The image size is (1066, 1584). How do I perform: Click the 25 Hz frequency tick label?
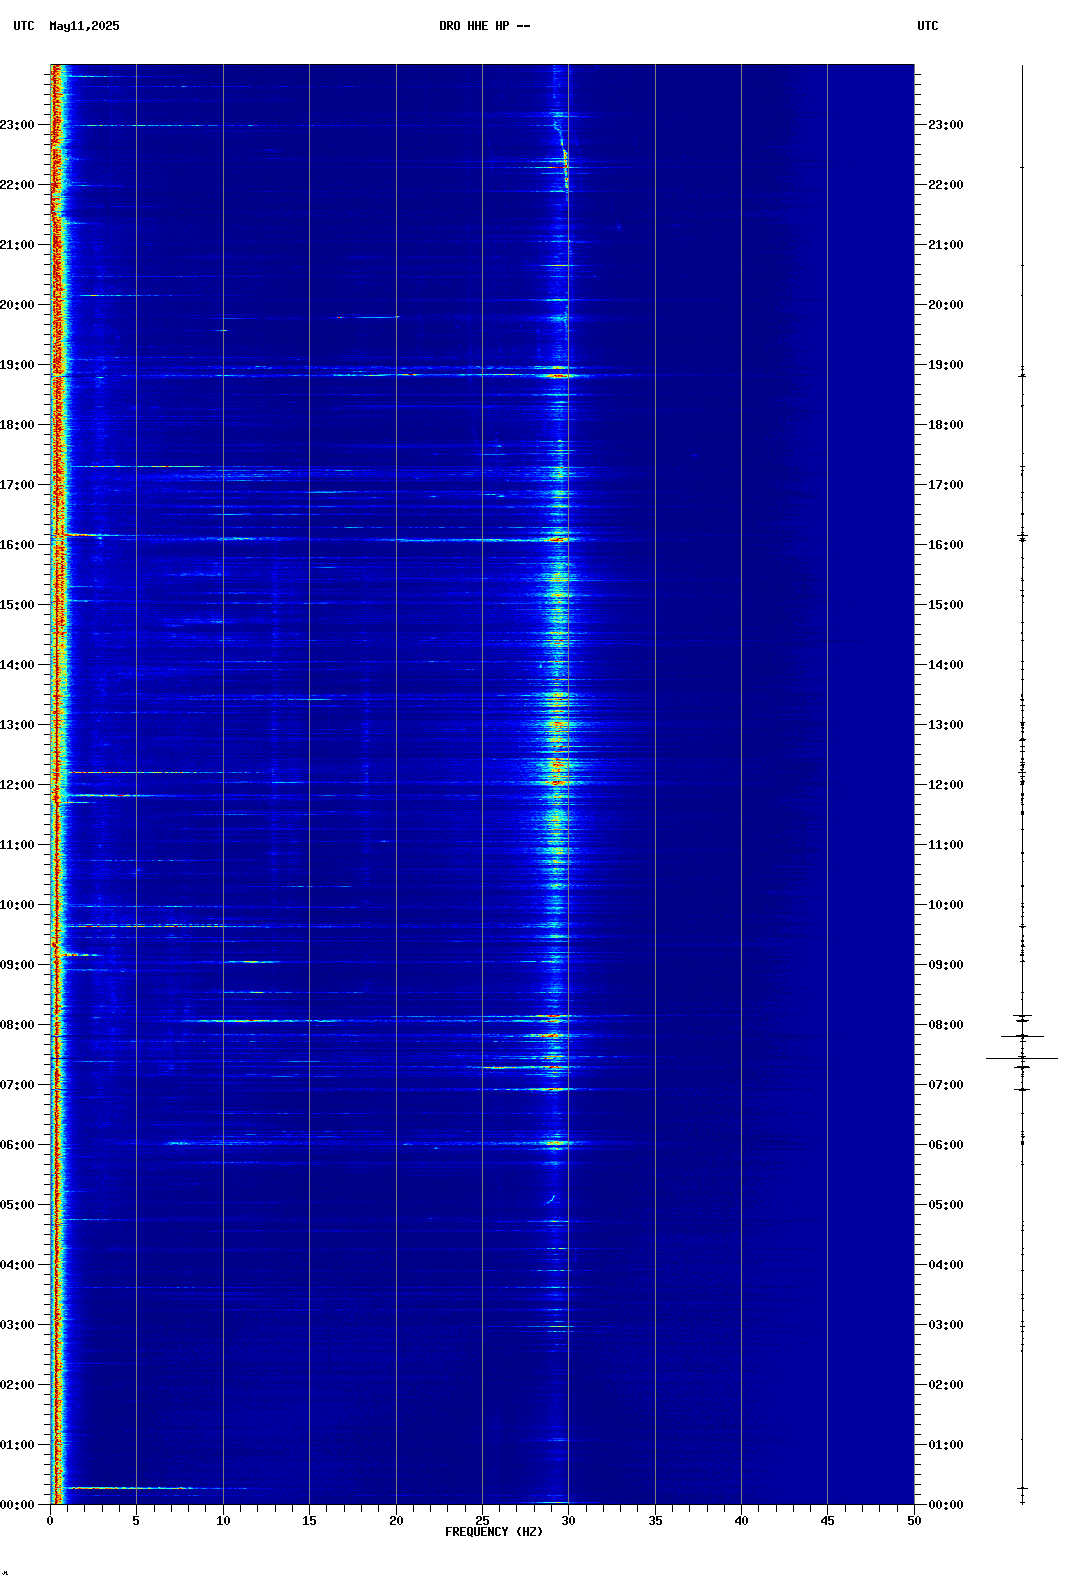click(482, 1521)
